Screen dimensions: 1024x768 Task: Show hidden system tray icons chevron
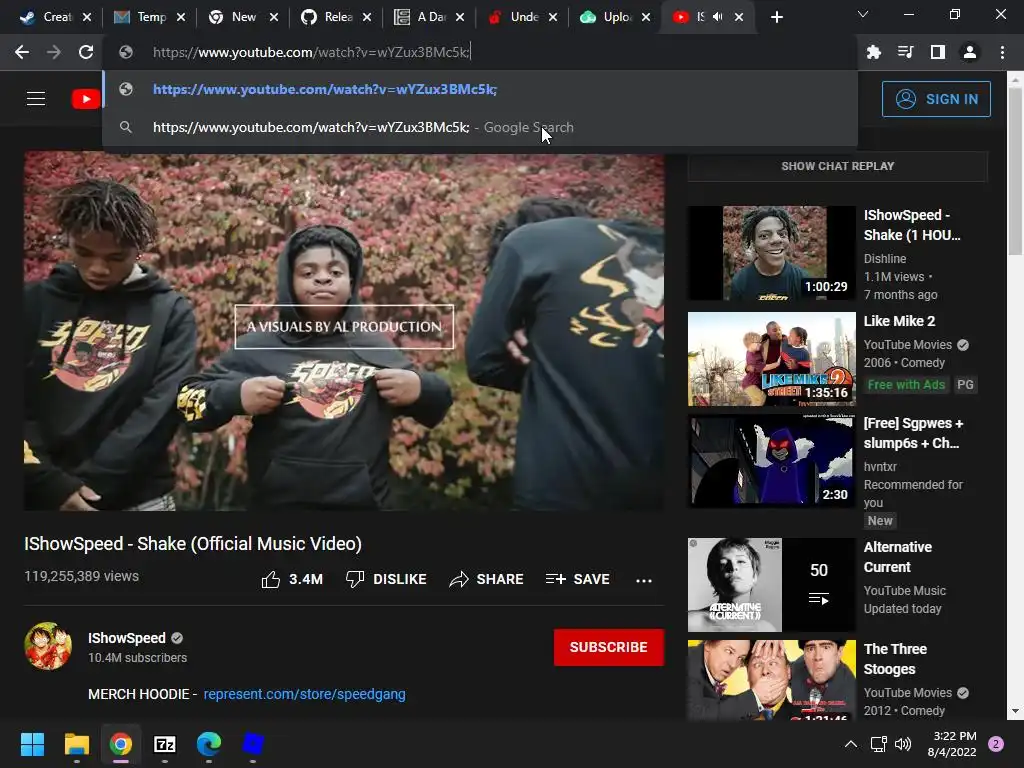click(x=851, y=744)
